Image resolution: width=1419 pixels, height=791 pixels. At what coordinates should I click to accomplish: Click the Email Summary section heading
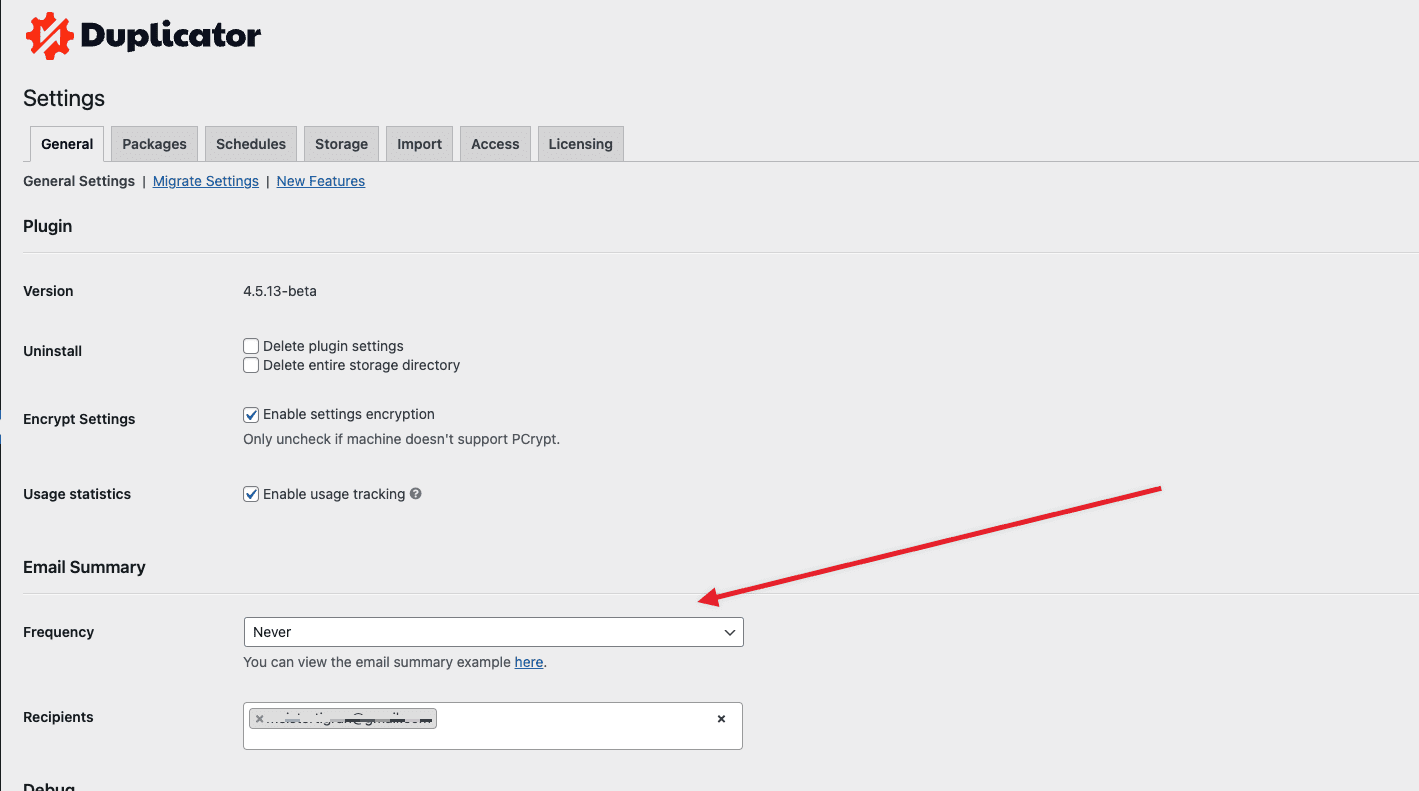pos(84,567)
